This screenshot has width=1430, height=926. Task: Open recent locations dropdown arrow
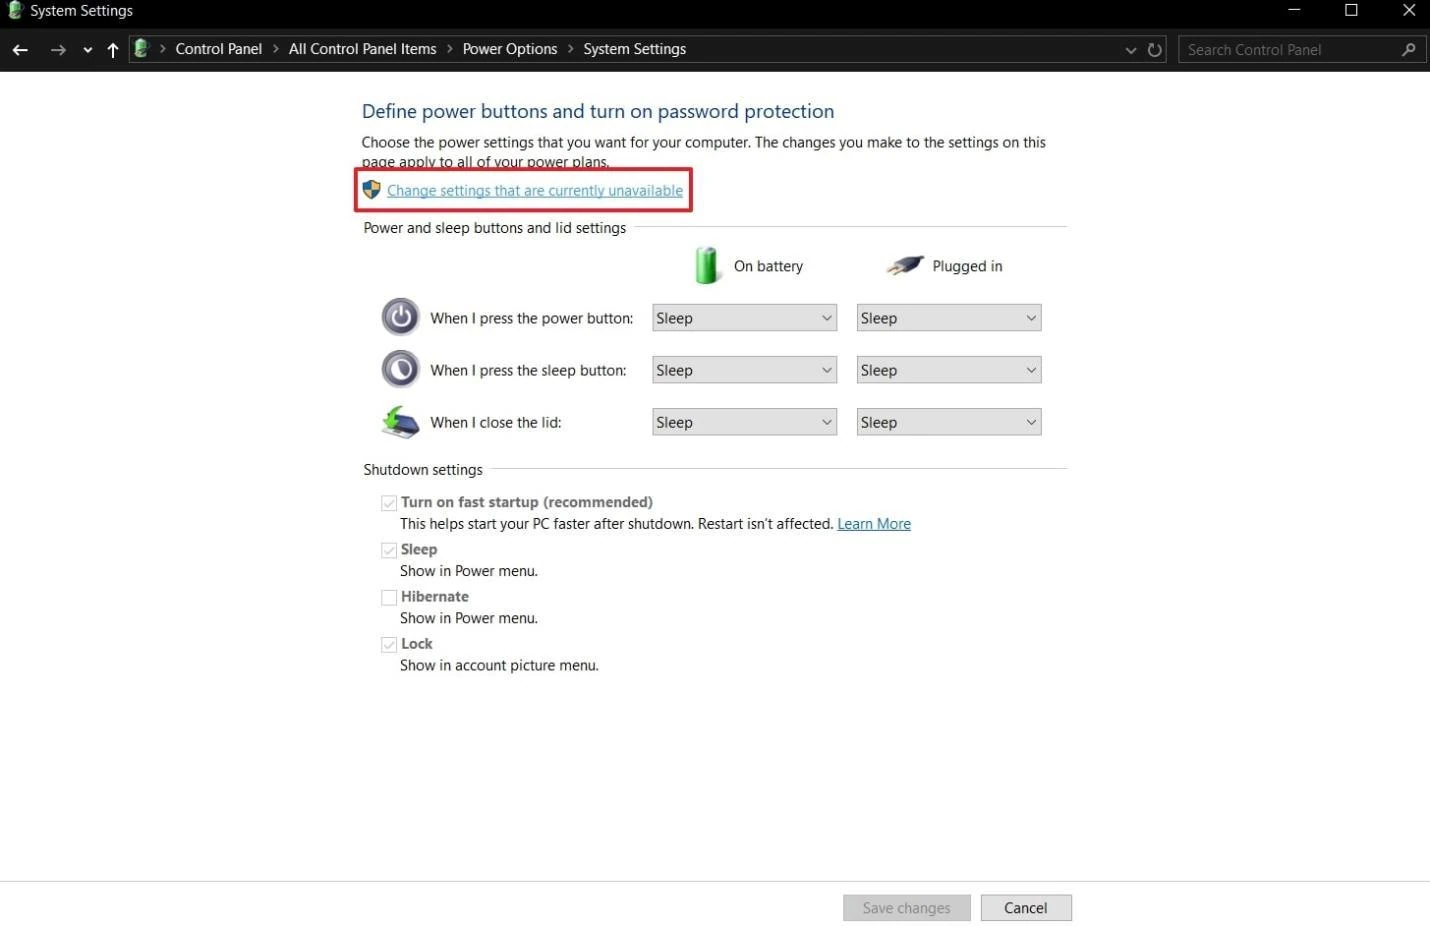[88, 49]
